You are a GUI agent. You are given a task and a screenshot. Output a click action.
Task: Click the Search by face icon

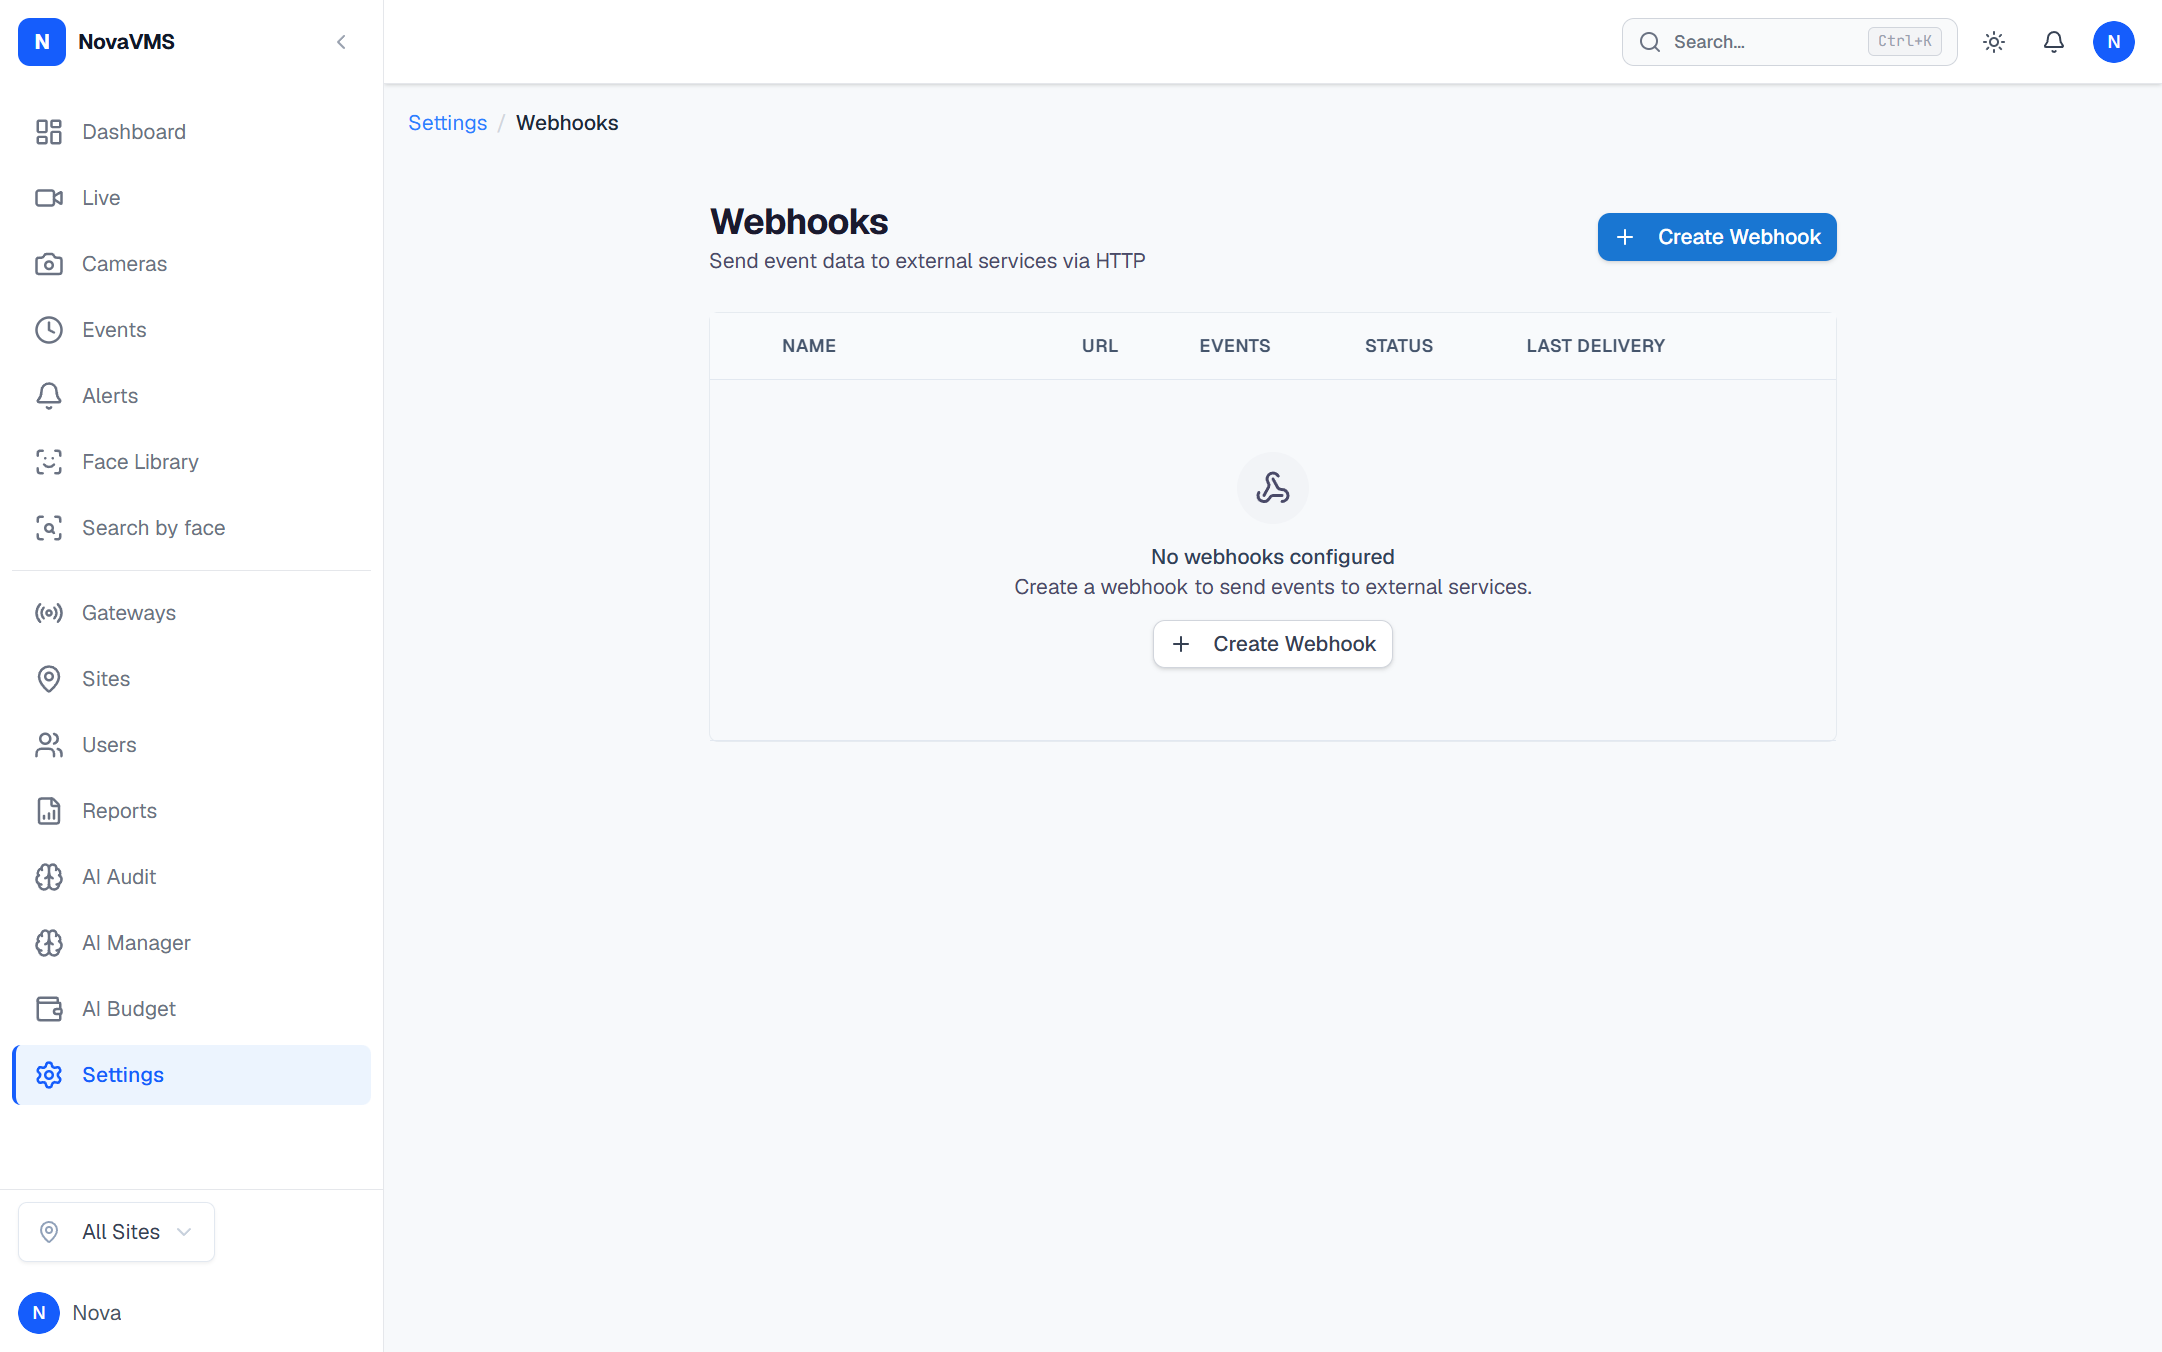point(49,528)
